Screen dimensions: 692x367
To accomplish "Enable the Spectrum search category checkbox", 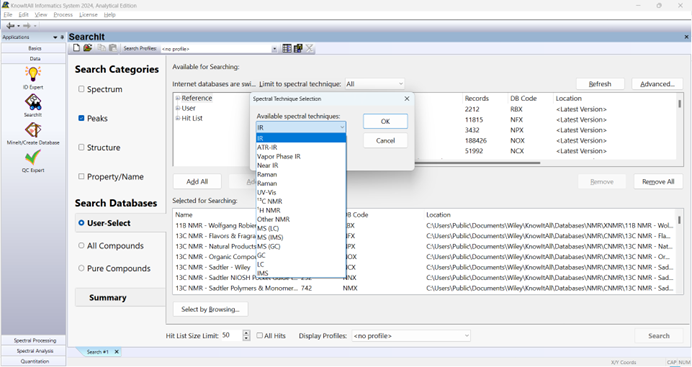I will (x=81, y=89).
